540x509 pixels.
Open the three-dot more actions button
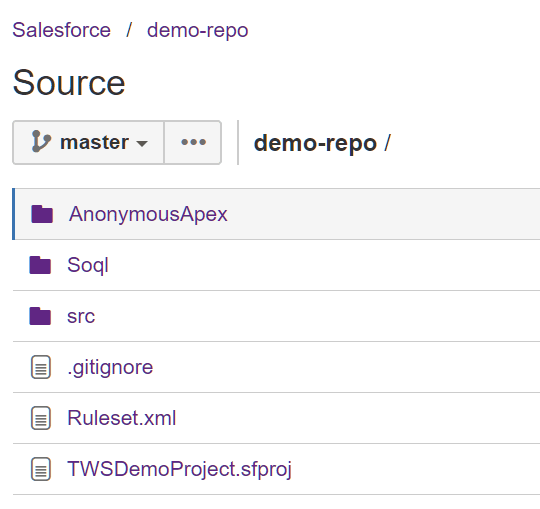193,142
